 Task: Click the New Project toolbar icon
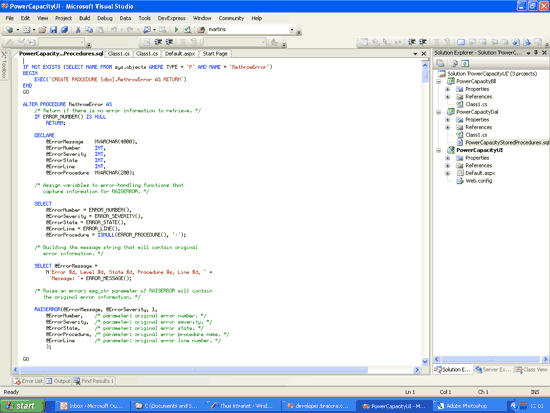(x=10, y=30)
